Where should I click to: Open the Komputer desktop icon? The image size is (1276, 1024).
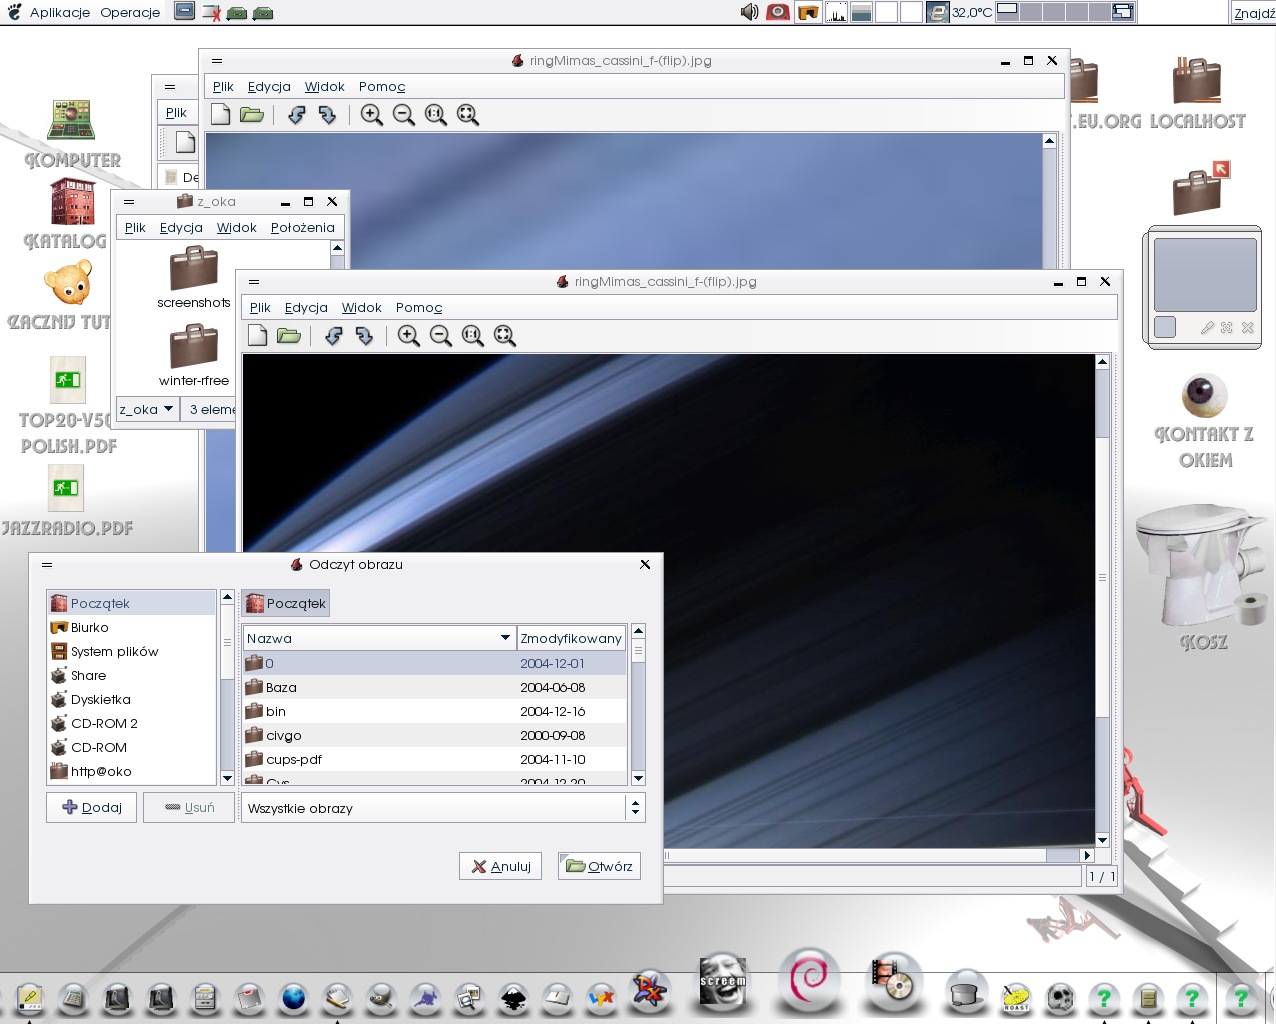72,134
